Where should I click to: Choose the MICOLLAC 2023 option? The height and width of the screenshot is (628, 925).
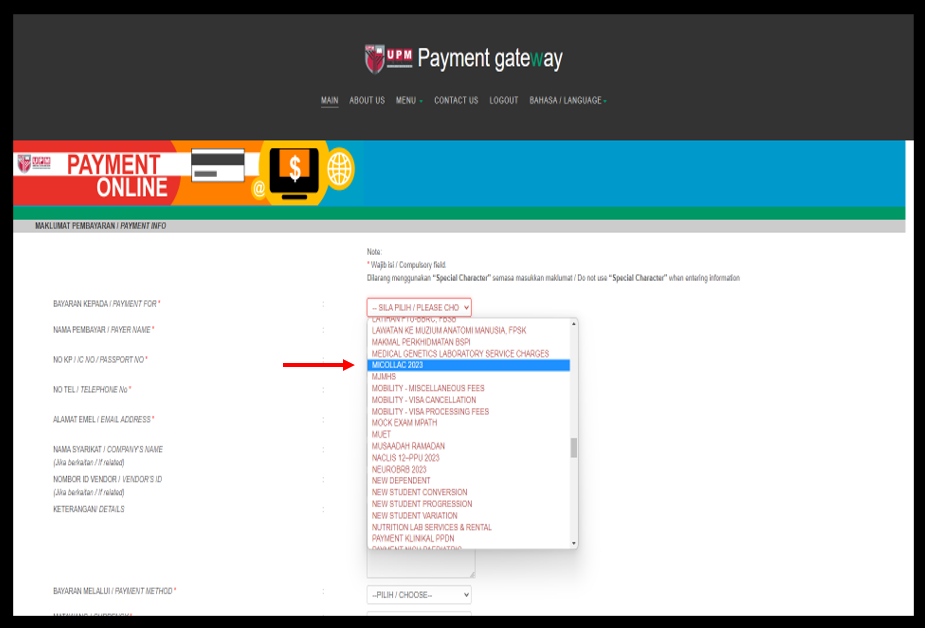pyautogui.click(x=468, y=365)
